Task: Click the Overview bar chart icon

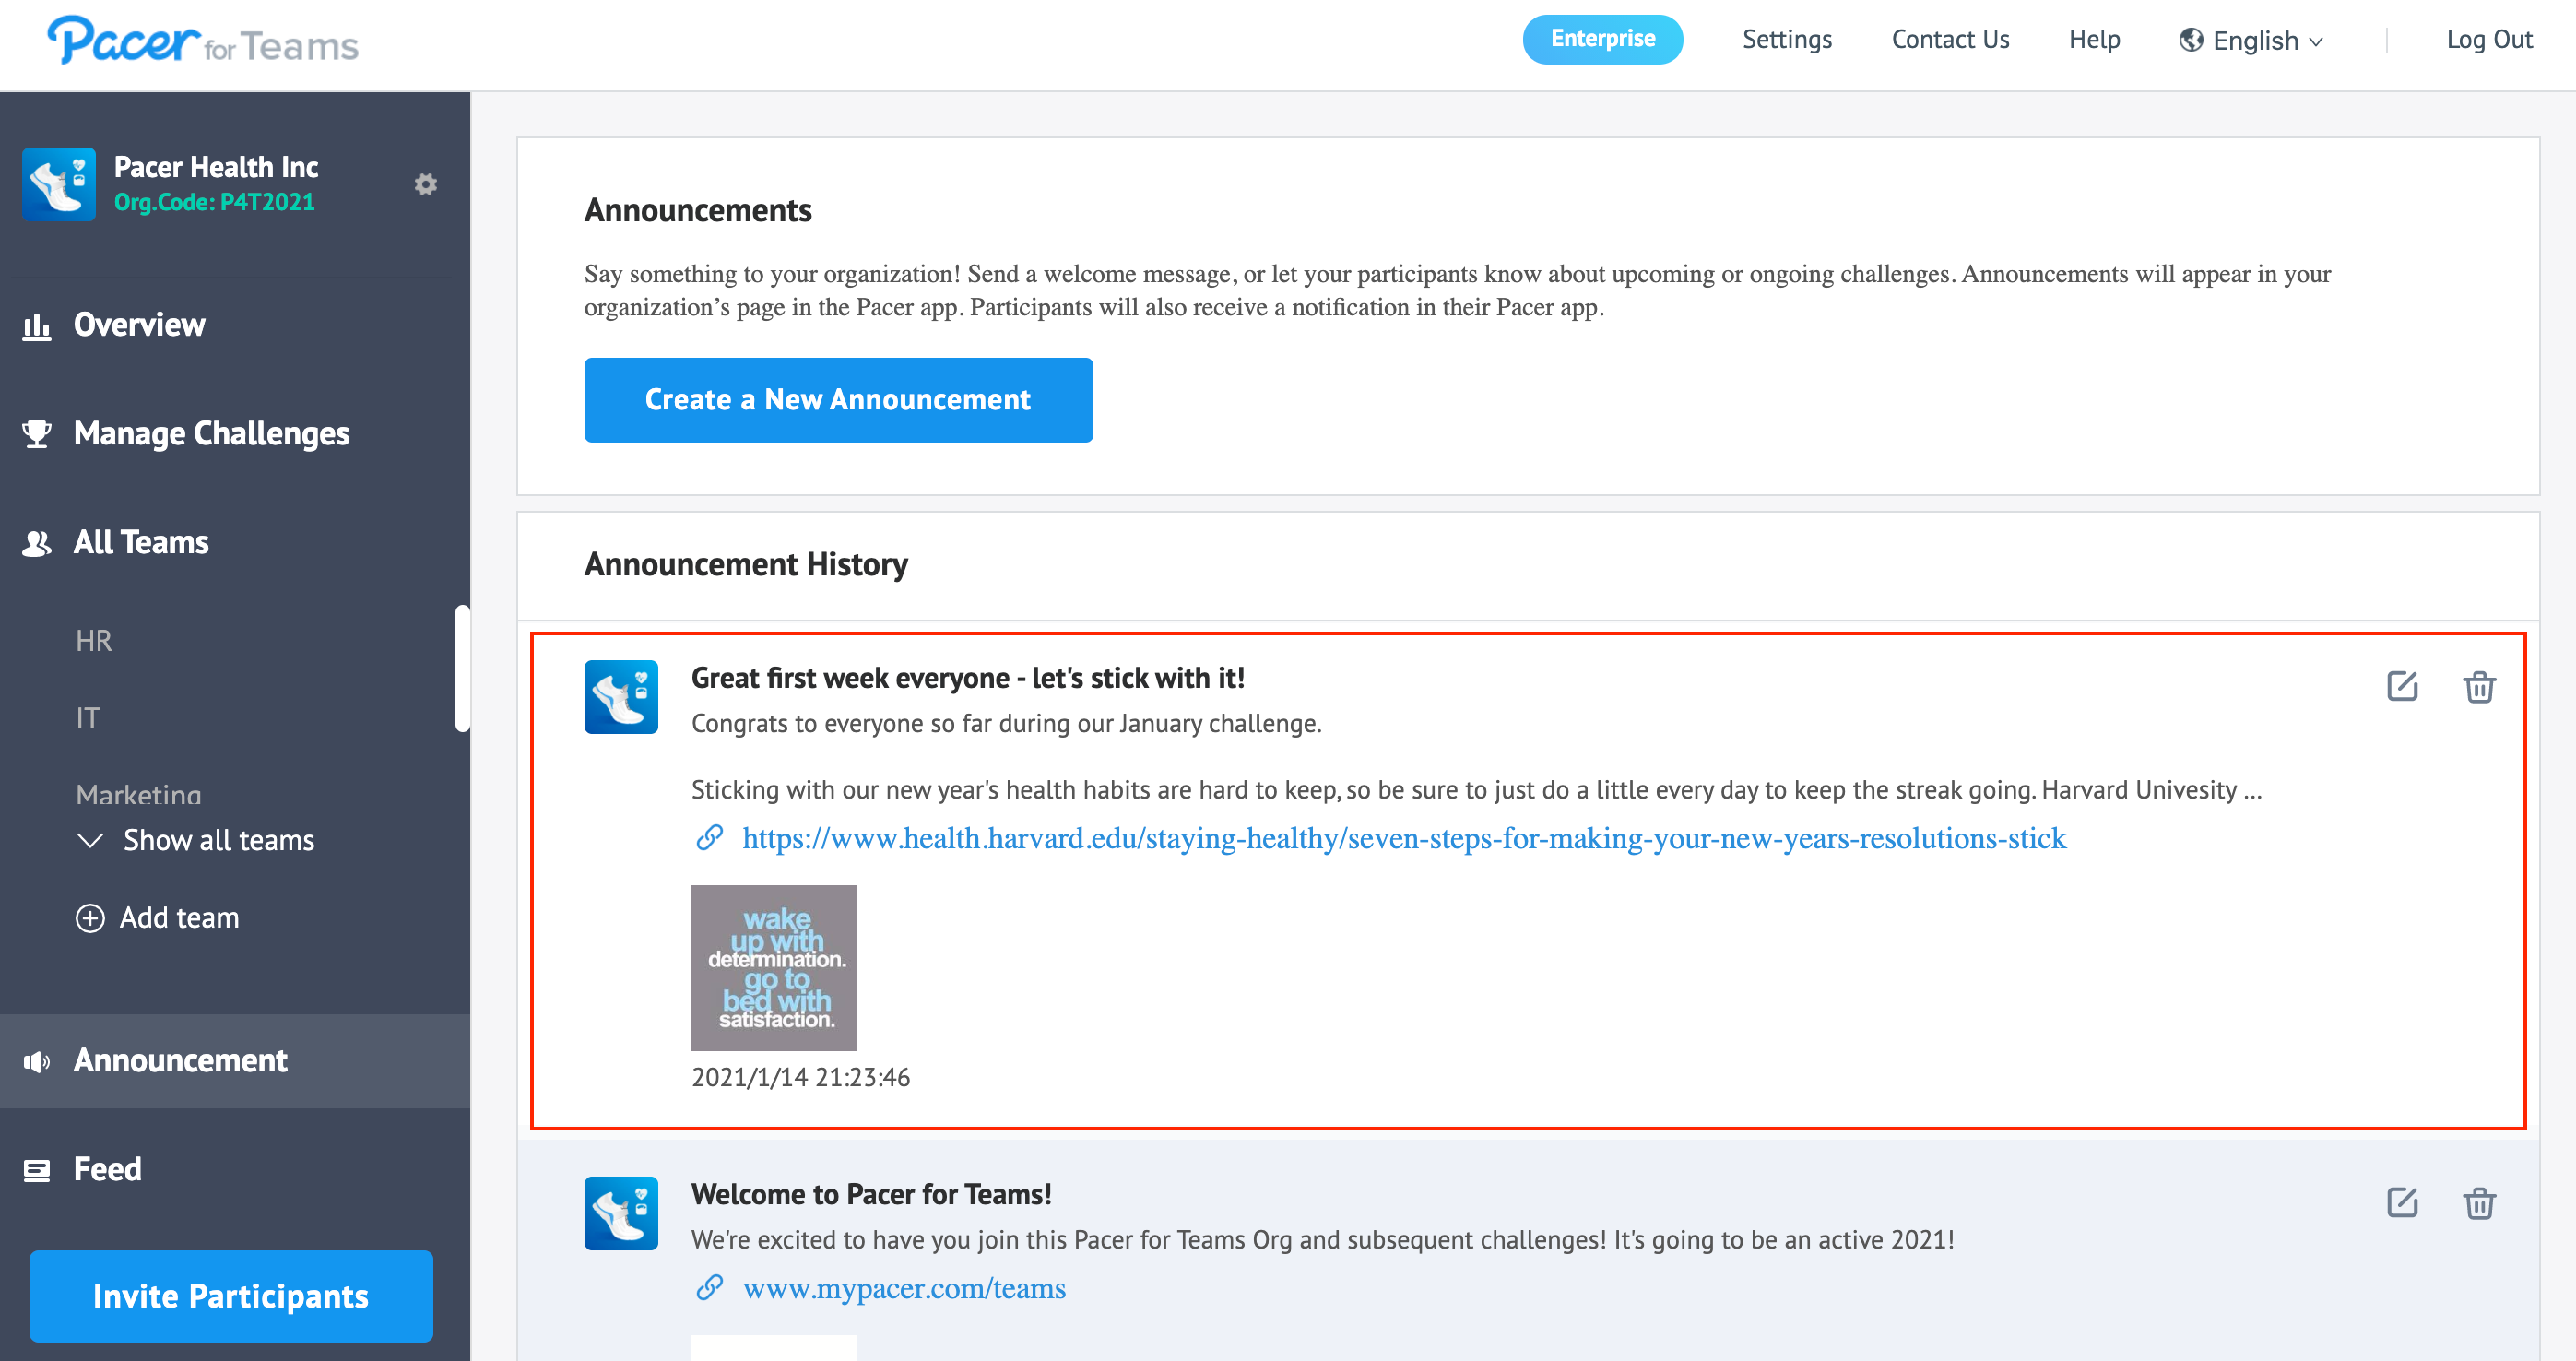Action: (37, 326)
